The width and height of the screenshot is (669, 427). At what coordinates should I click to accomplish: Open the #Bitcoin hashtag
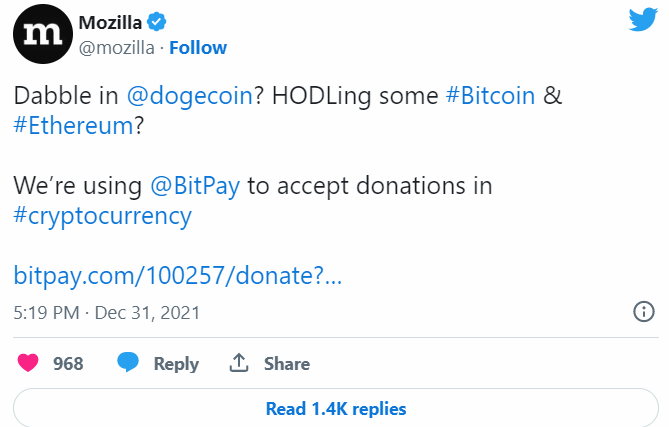coord(491,96)
